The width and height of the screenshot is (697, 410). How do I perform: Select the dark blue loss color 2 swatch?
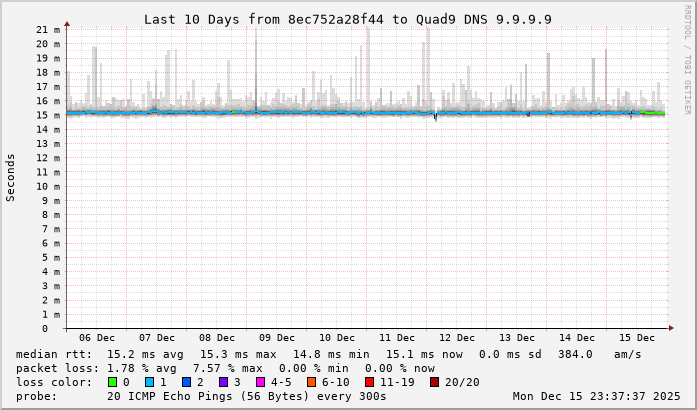tap(186, 382)
